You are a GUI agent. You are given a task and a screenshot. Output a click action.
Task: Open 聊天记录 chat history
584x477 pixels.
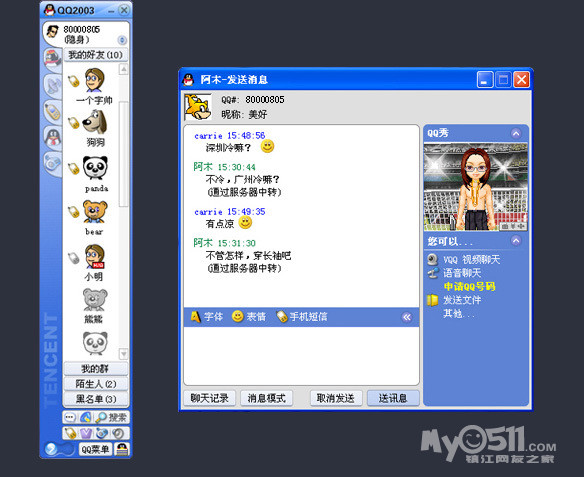(x=210, y=398)
